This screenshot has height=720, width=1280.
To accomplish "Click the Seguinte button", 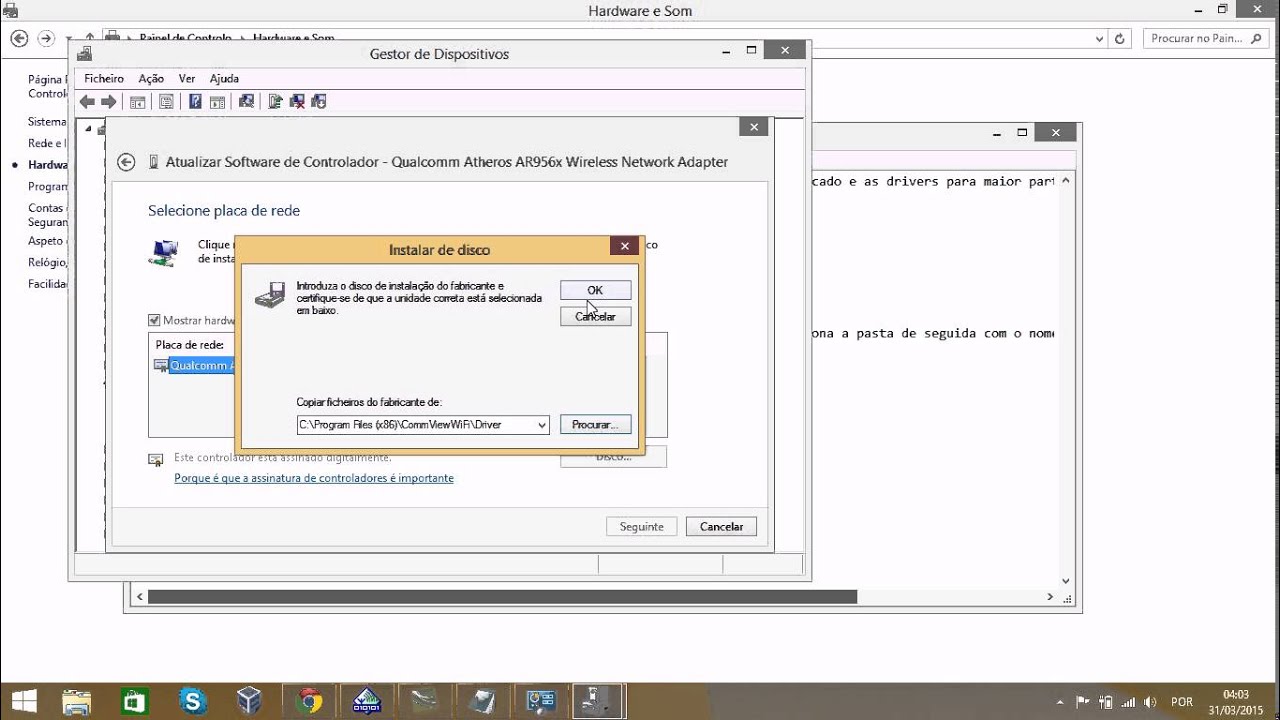I will [x=641, y=526].
